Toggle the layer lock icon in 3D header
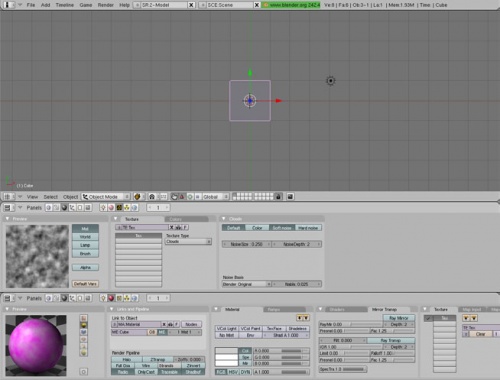500x380 pixels. [278, 197]
